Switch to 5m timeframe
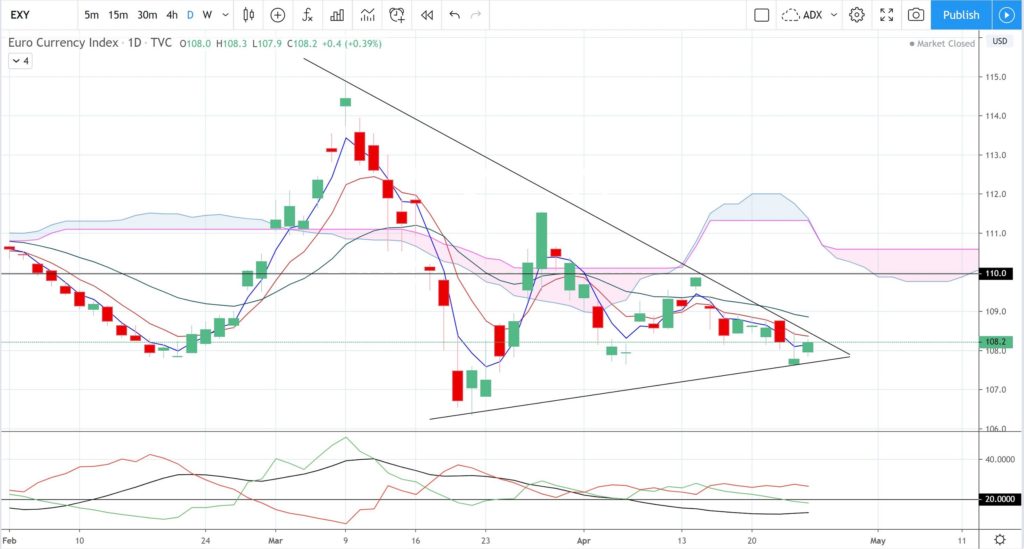The height and width of the screenshot is (549, 1024). 91,14
